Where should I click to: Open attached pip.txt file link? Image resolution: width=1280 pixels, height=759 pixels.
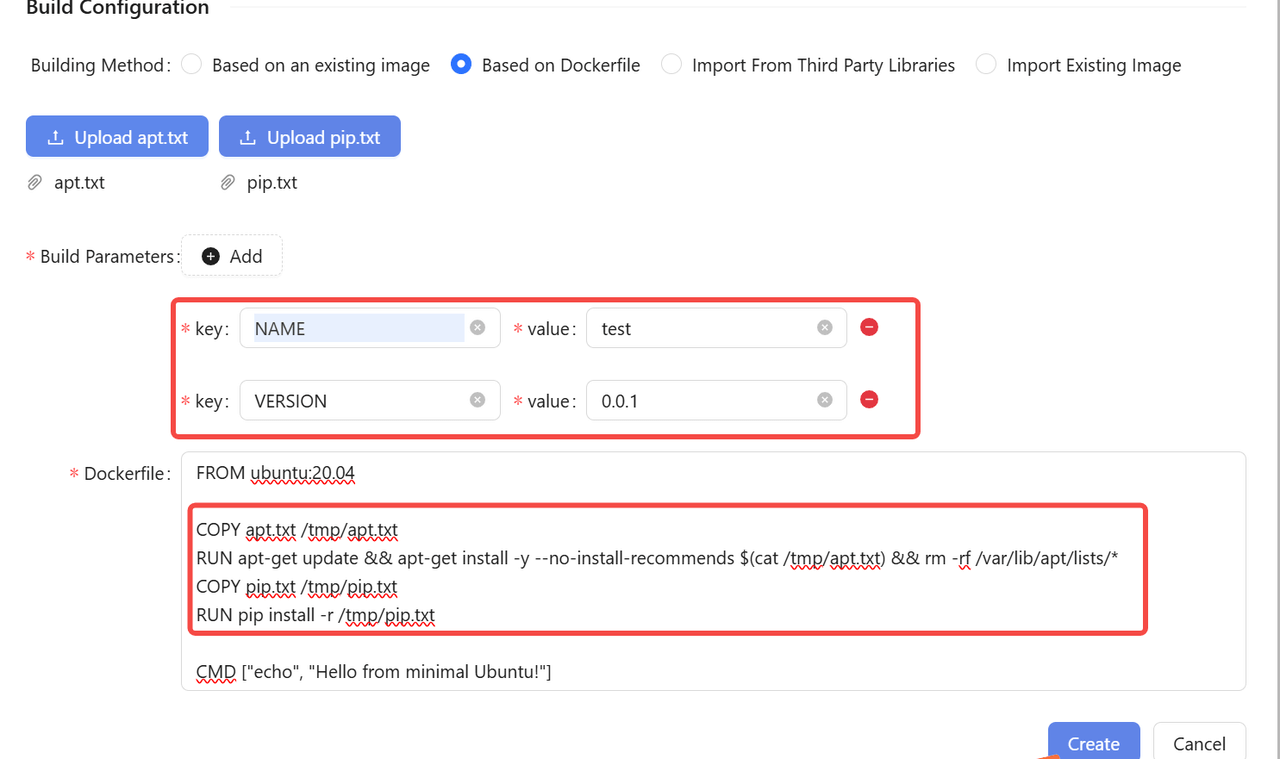tap(272, 183)
